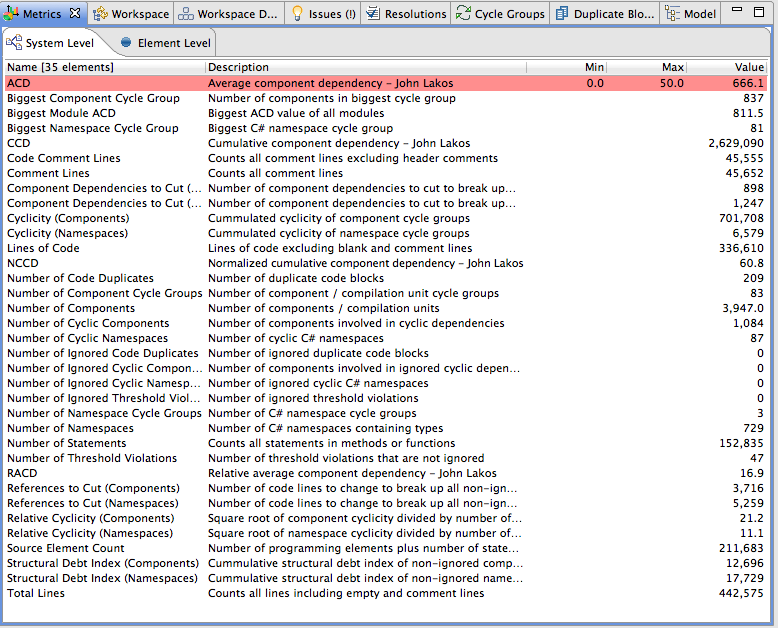Image resolution: width=778 pixels, height=628 pixels.
Task: Click 'Average component dependency - John Lakos' description
Action: [x=330, y=83]
